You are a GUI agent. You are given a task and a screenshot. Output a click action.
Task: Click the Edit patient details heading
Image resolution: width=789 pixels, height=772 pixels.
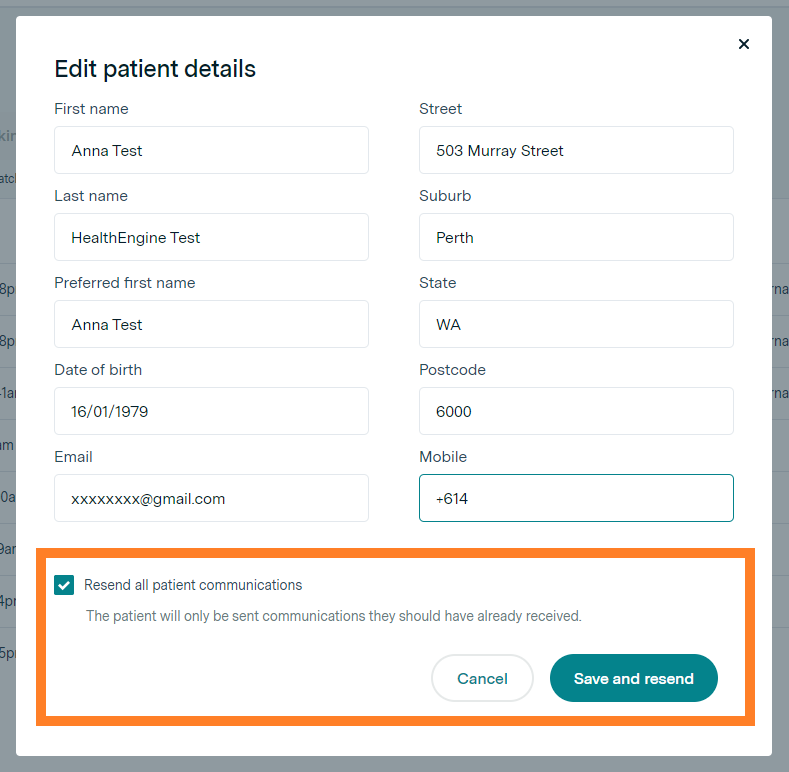click(155, 69)
